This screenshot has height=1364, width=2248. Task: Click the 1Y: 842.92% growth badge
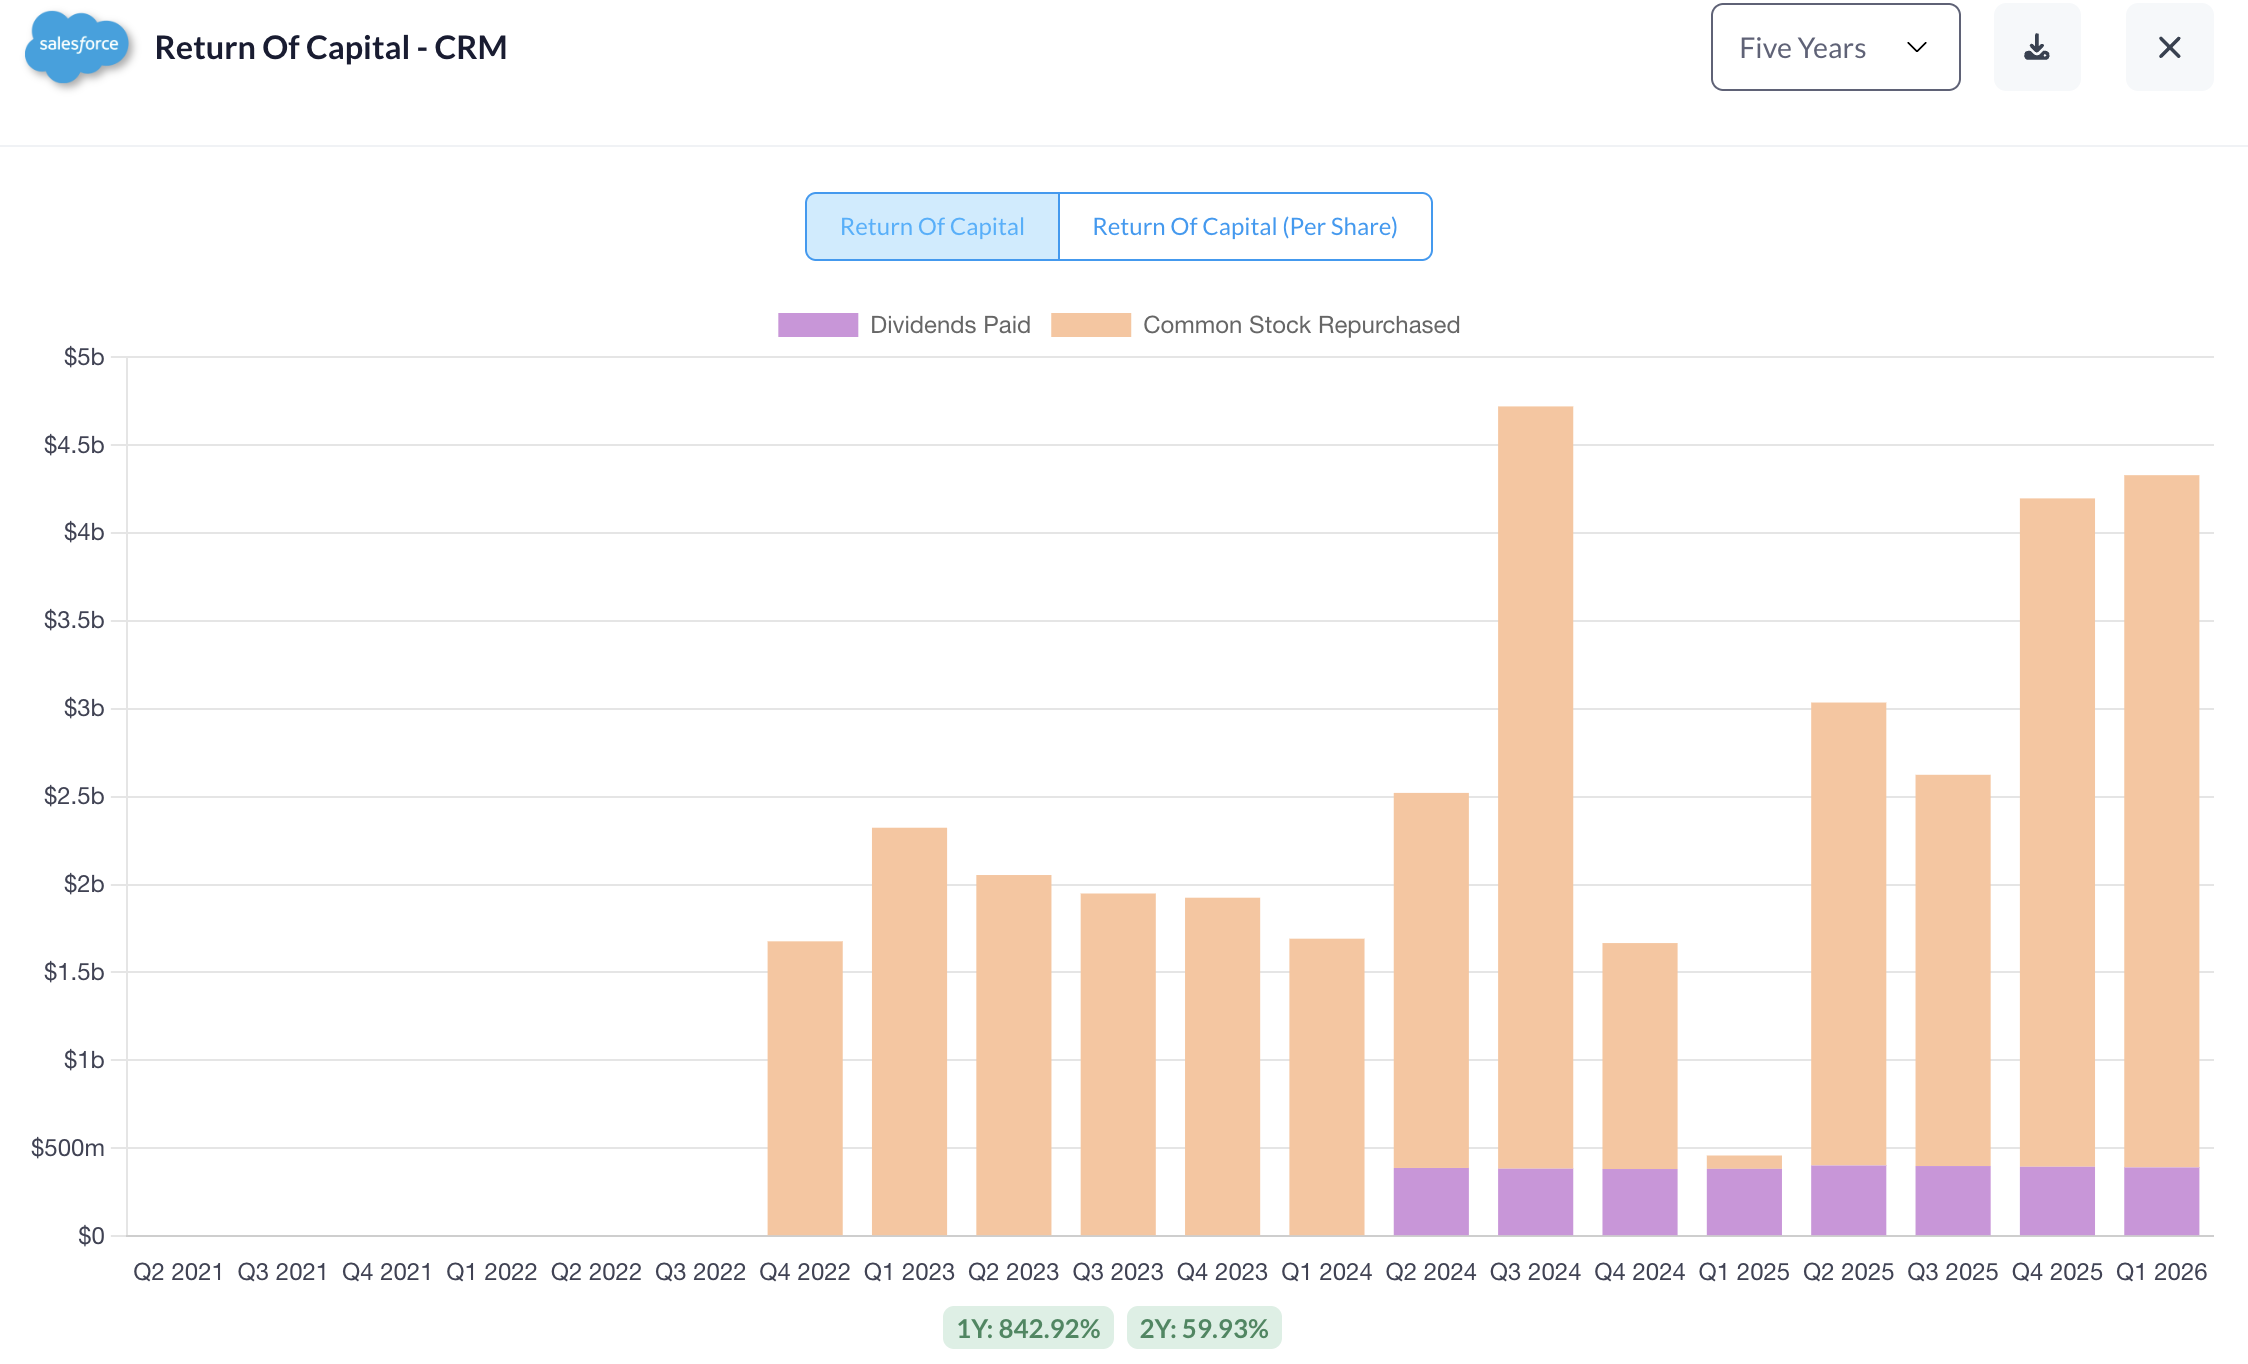click(1027, 1328)
